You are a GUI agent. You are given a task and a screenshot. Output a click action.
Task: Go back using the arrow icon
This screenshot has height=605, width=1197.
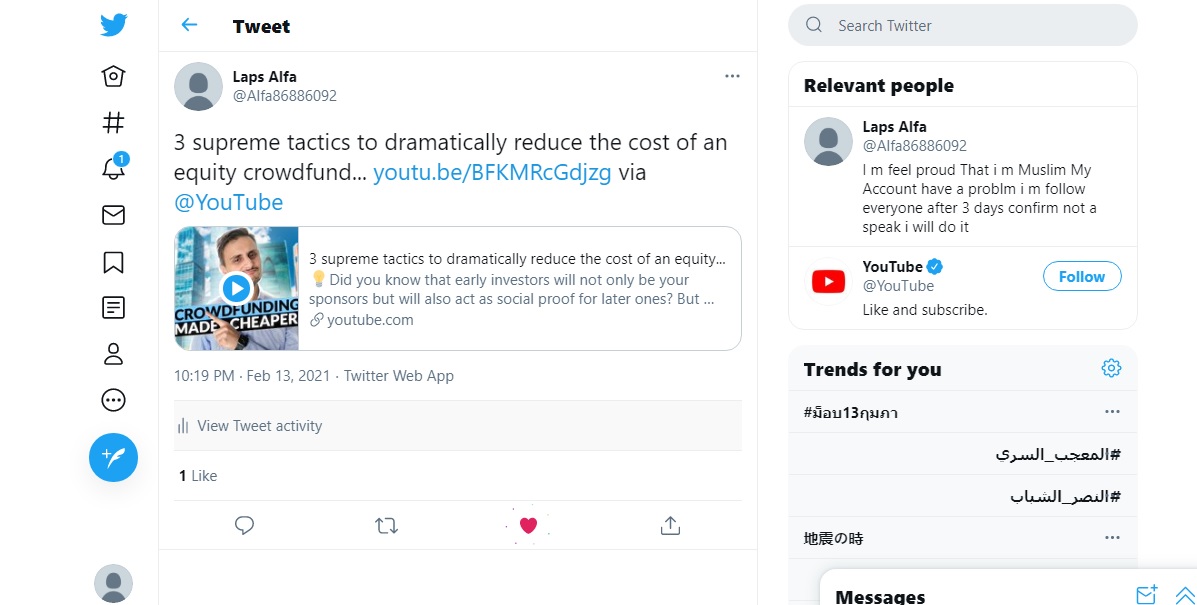point(189,25)
